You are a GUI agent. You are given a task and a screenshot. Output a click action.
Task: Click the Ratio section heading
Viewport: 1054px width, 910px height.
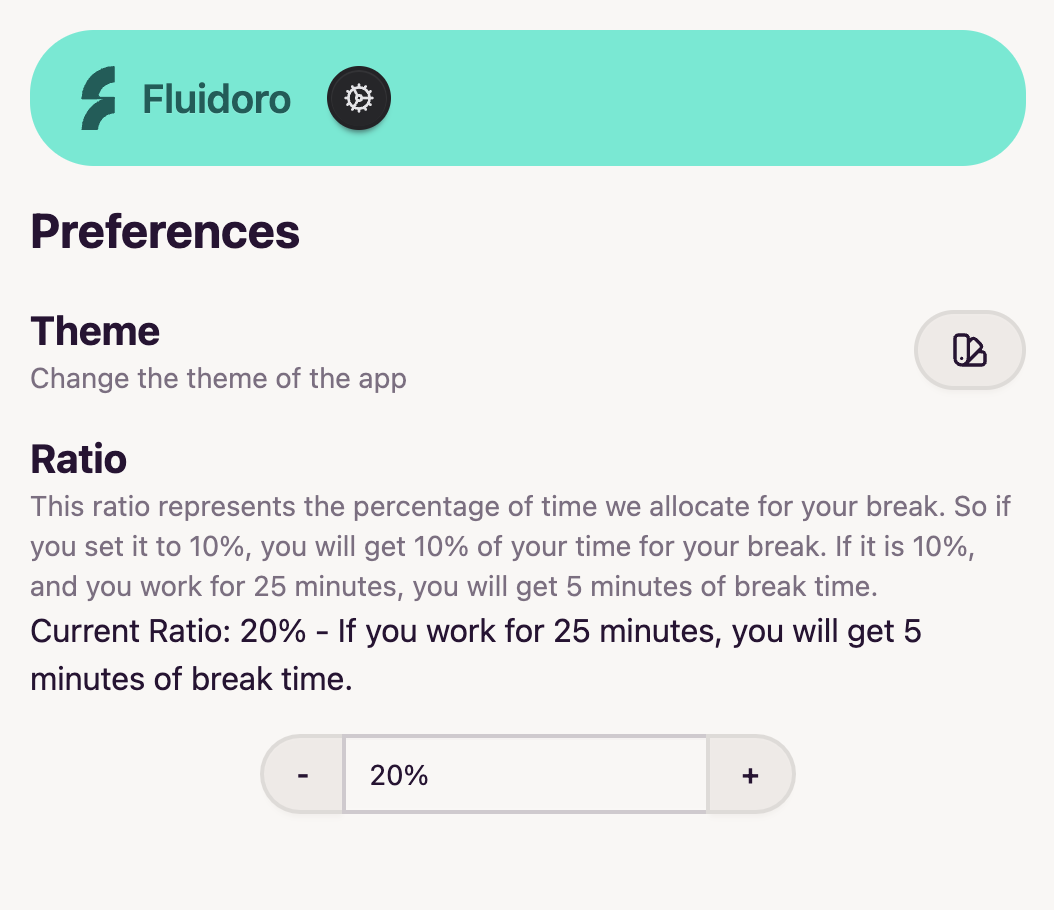click(79, 459)
